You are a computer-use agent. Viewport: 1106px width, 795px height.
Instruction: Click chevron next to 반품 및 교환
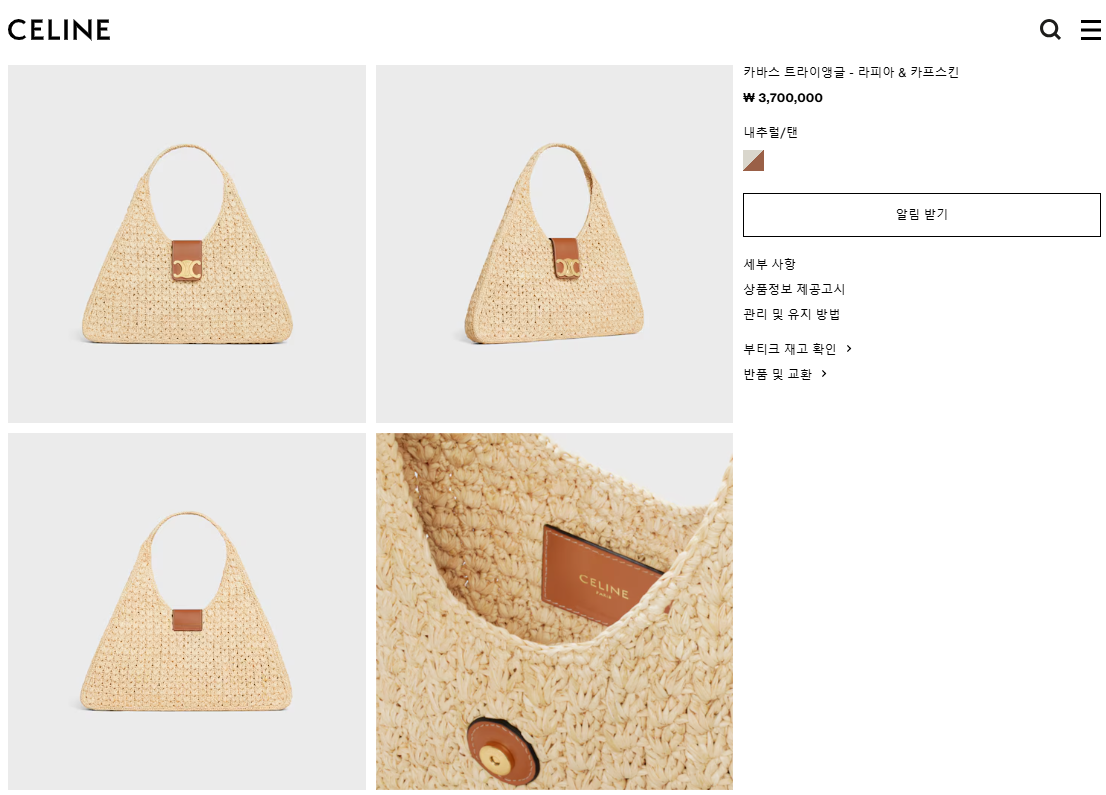click(823, 374)
